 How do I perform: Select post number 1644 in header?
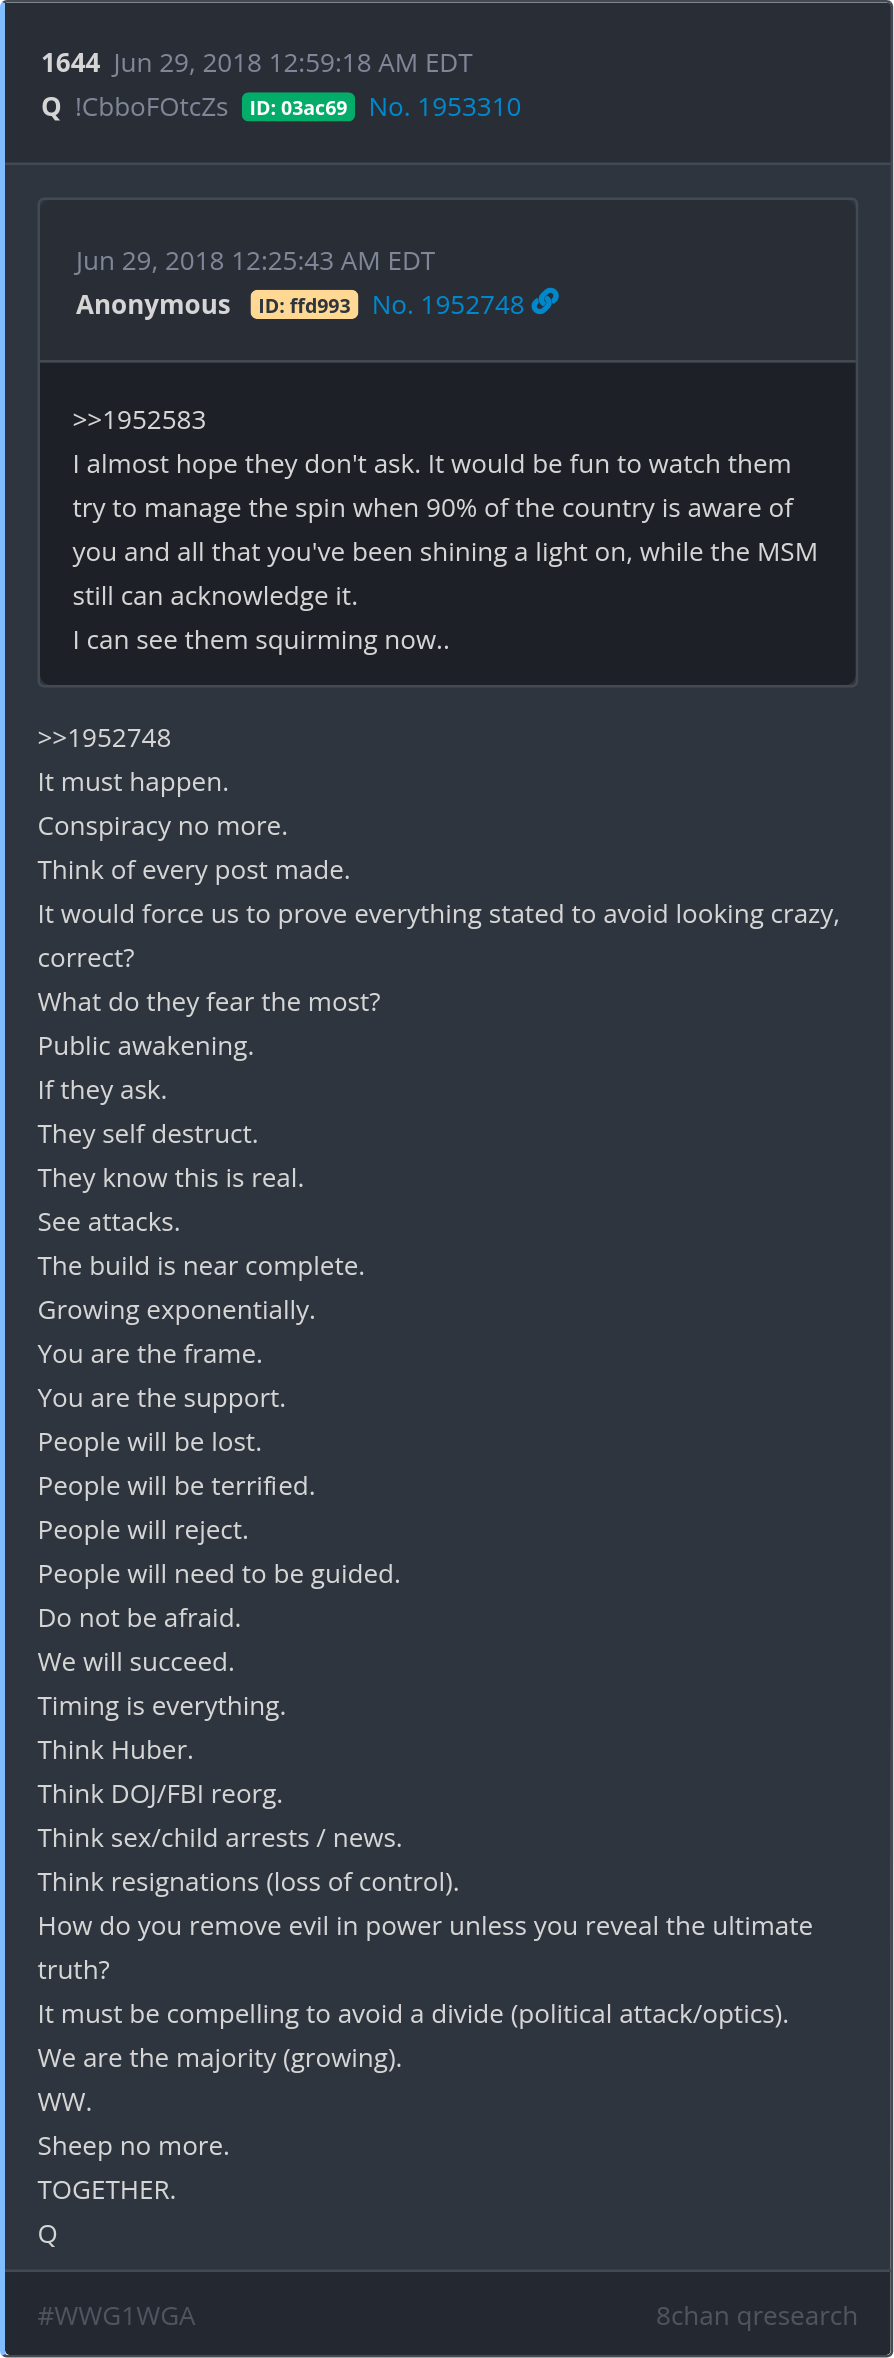point(70,63)
